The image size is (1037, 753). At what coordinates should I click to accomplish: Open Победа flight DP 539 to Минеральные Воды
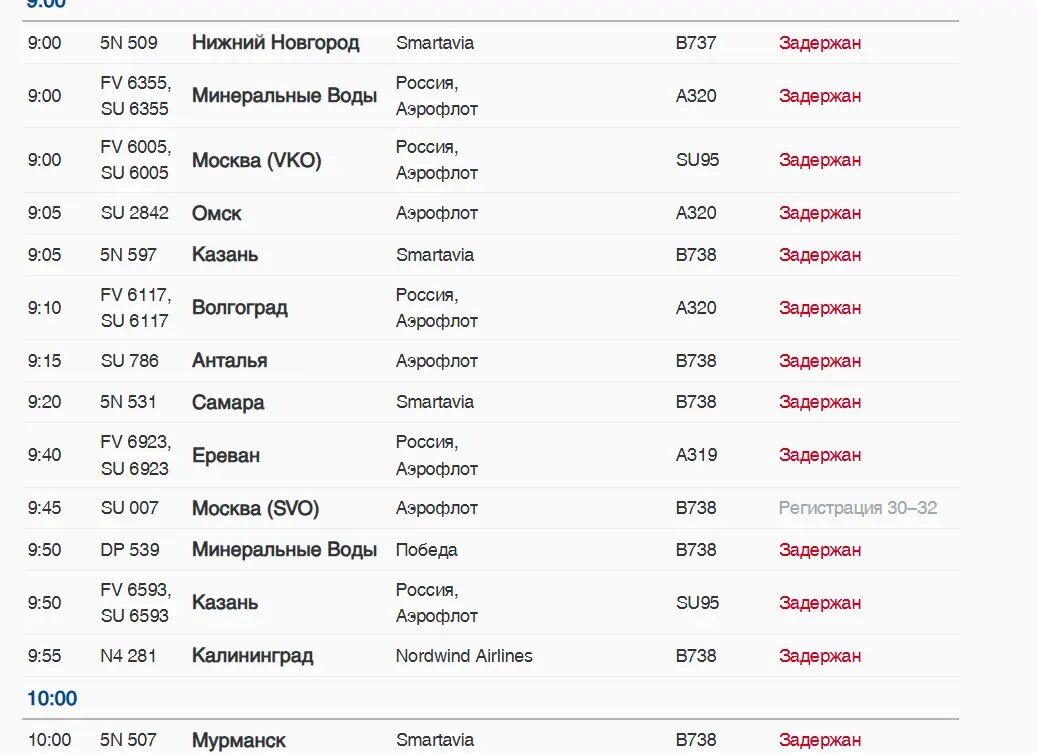(284, 550)
